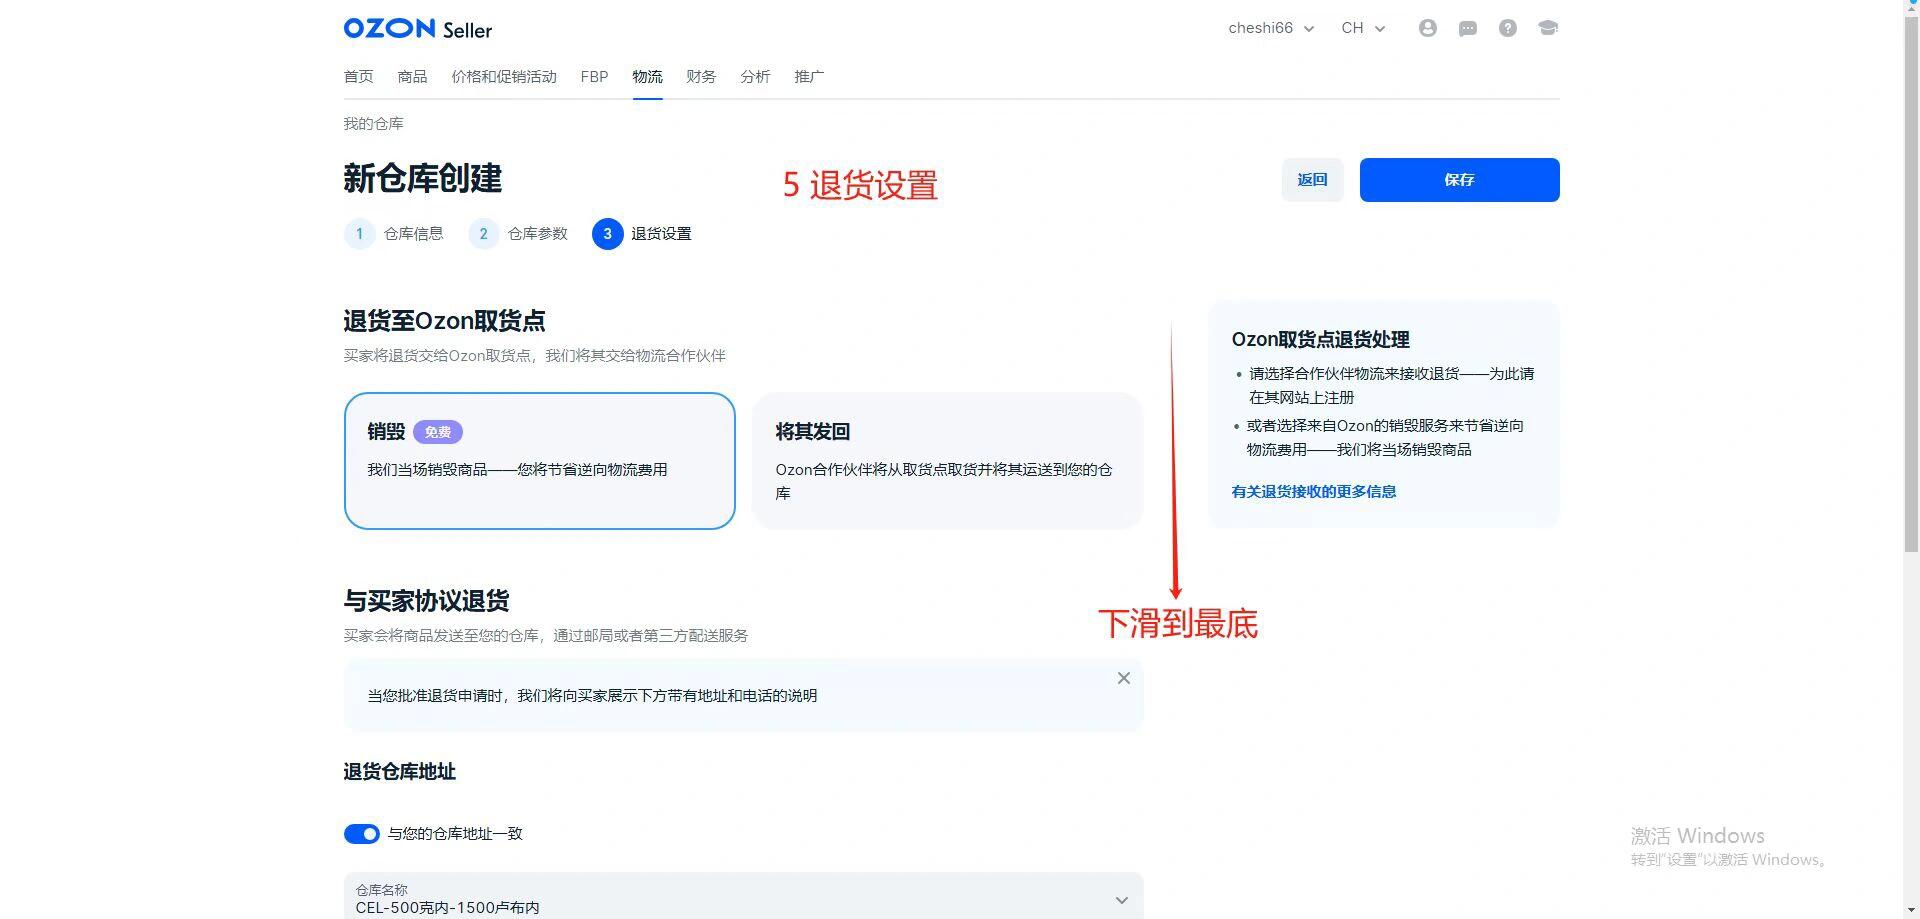This screenshot has height=919, width=1920.
Task: Close the return request info notice
Action: pos(1123,678)
